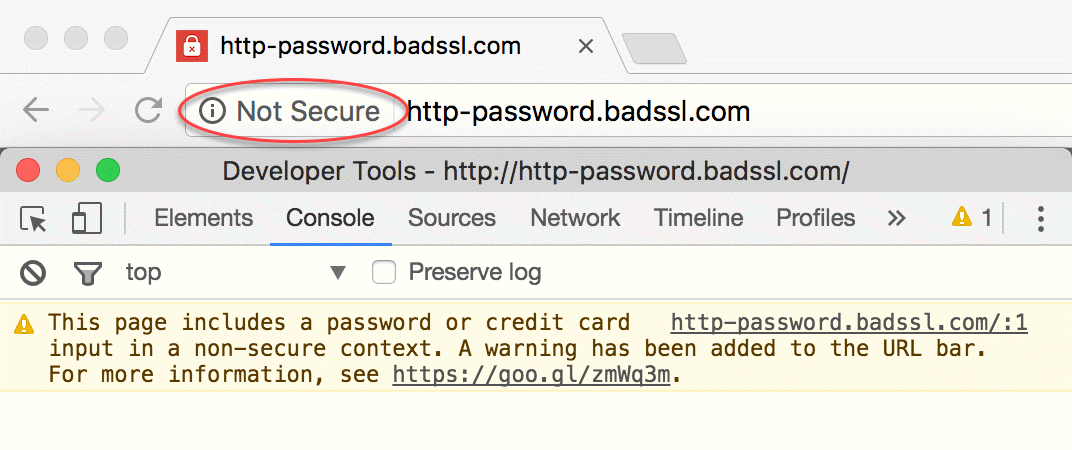1072x450 pixels.
Task: Switch to the Elements tab
Action: coord(203,218)
